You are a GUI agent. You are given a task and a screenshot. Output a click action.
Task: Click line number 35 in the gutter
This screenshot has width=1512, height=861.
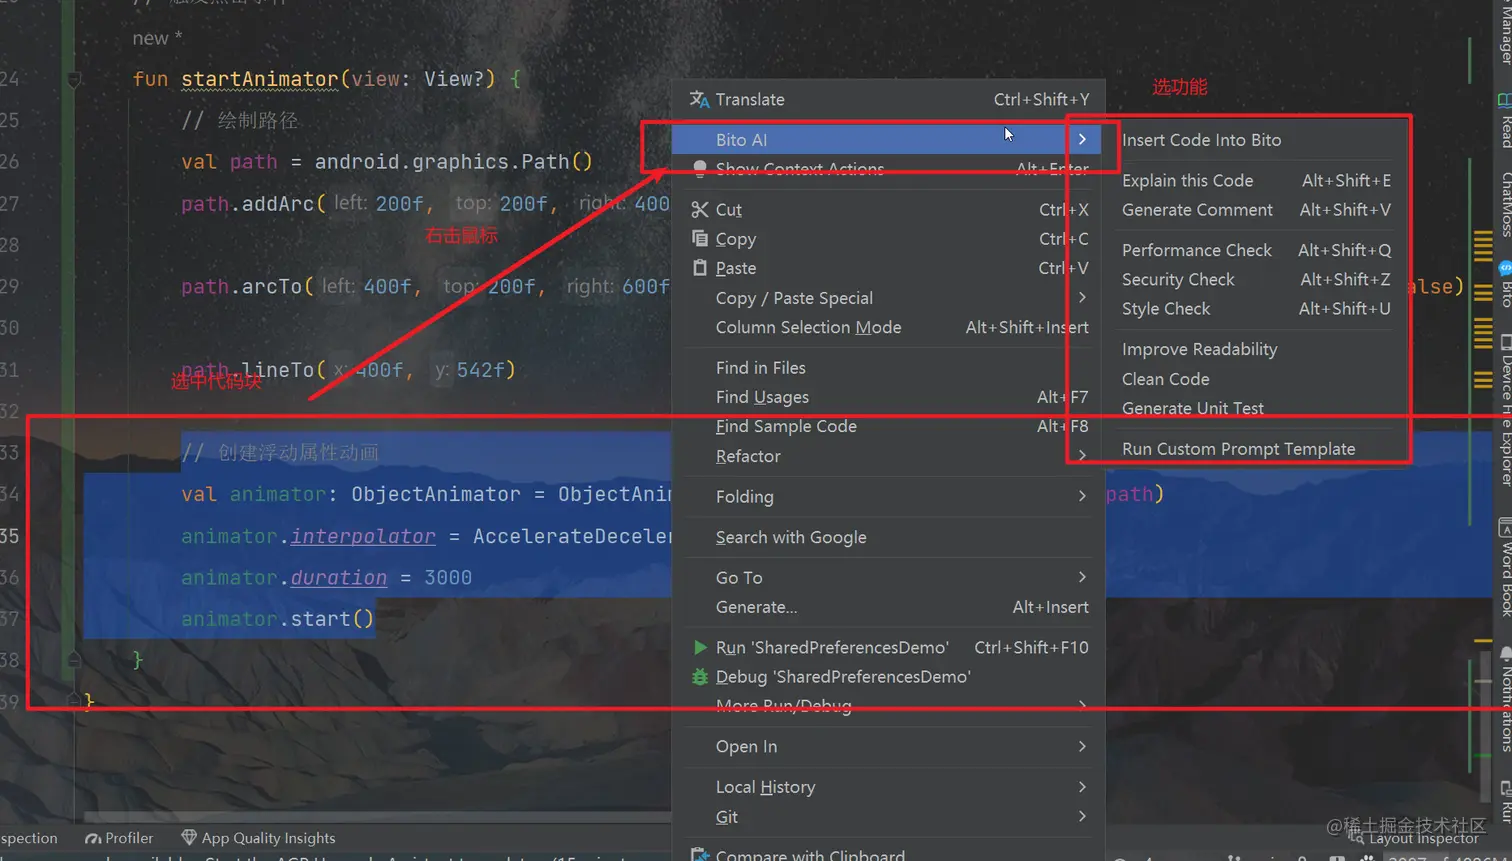pyautogui.click(x=10, y=536)
